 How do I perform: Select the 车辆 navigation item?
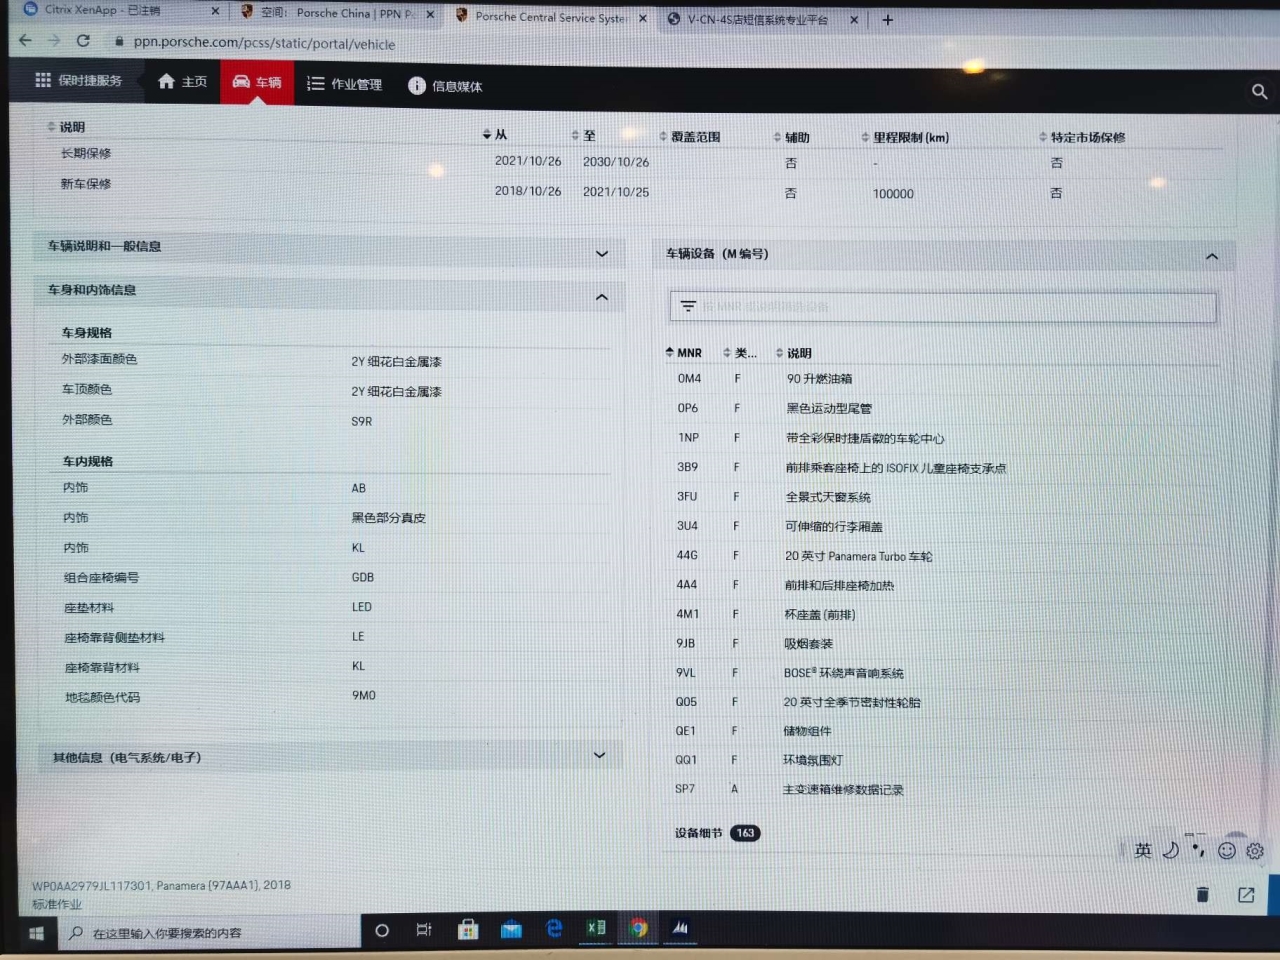pyautogui.click(x=257, y=82)
